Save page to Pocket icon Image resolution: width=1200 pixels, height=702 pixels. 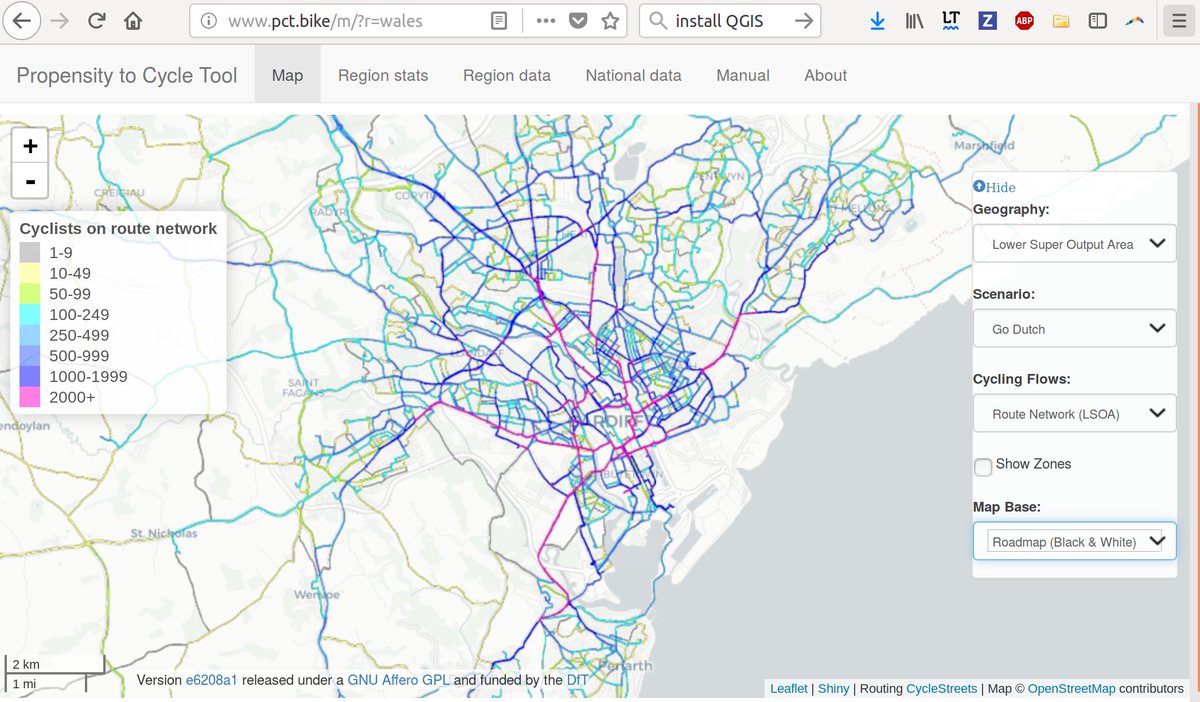coord(578,21)
